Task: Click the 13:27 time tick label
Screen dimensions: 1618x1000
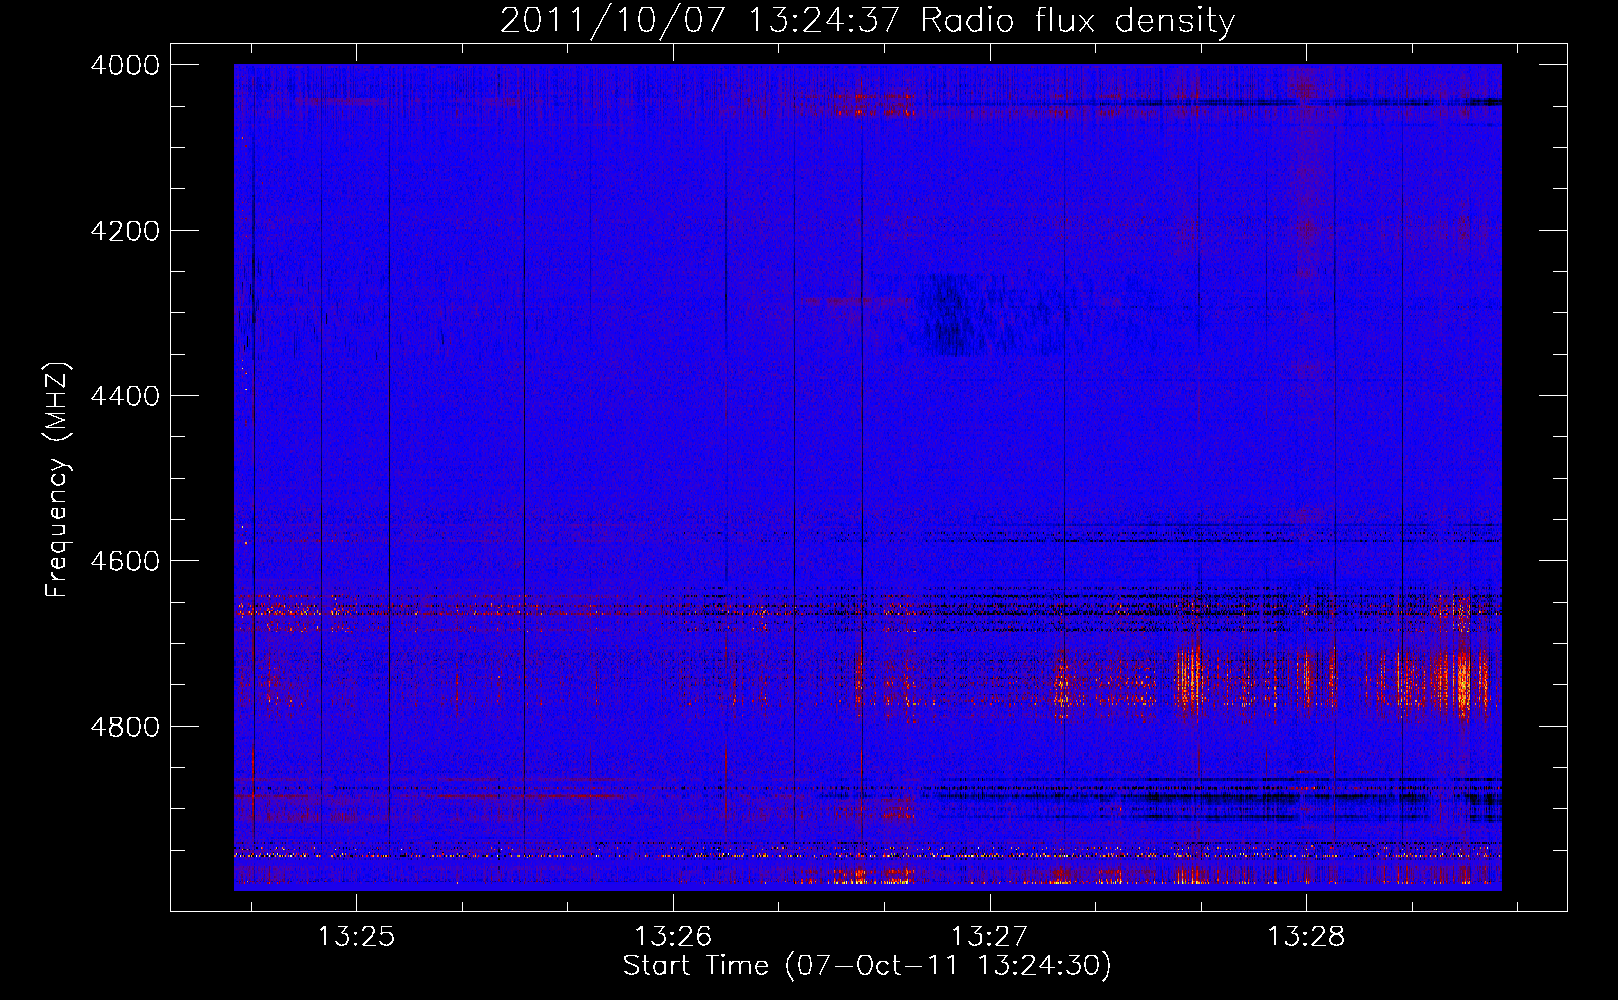Action: pyautogui.click(x=989, y=936)
